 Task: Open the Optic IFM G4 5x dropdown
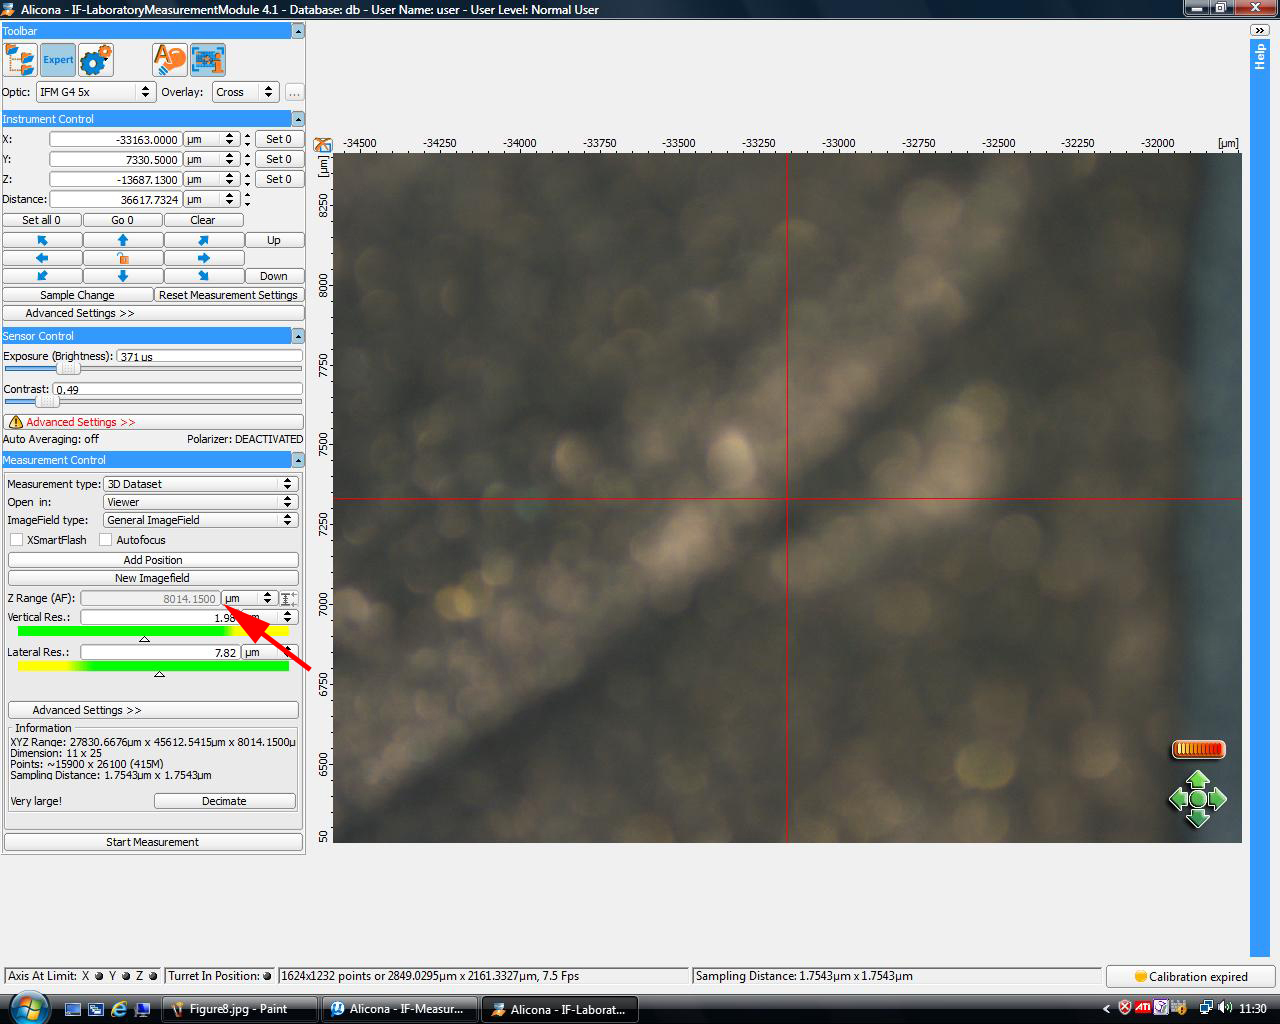95,92
